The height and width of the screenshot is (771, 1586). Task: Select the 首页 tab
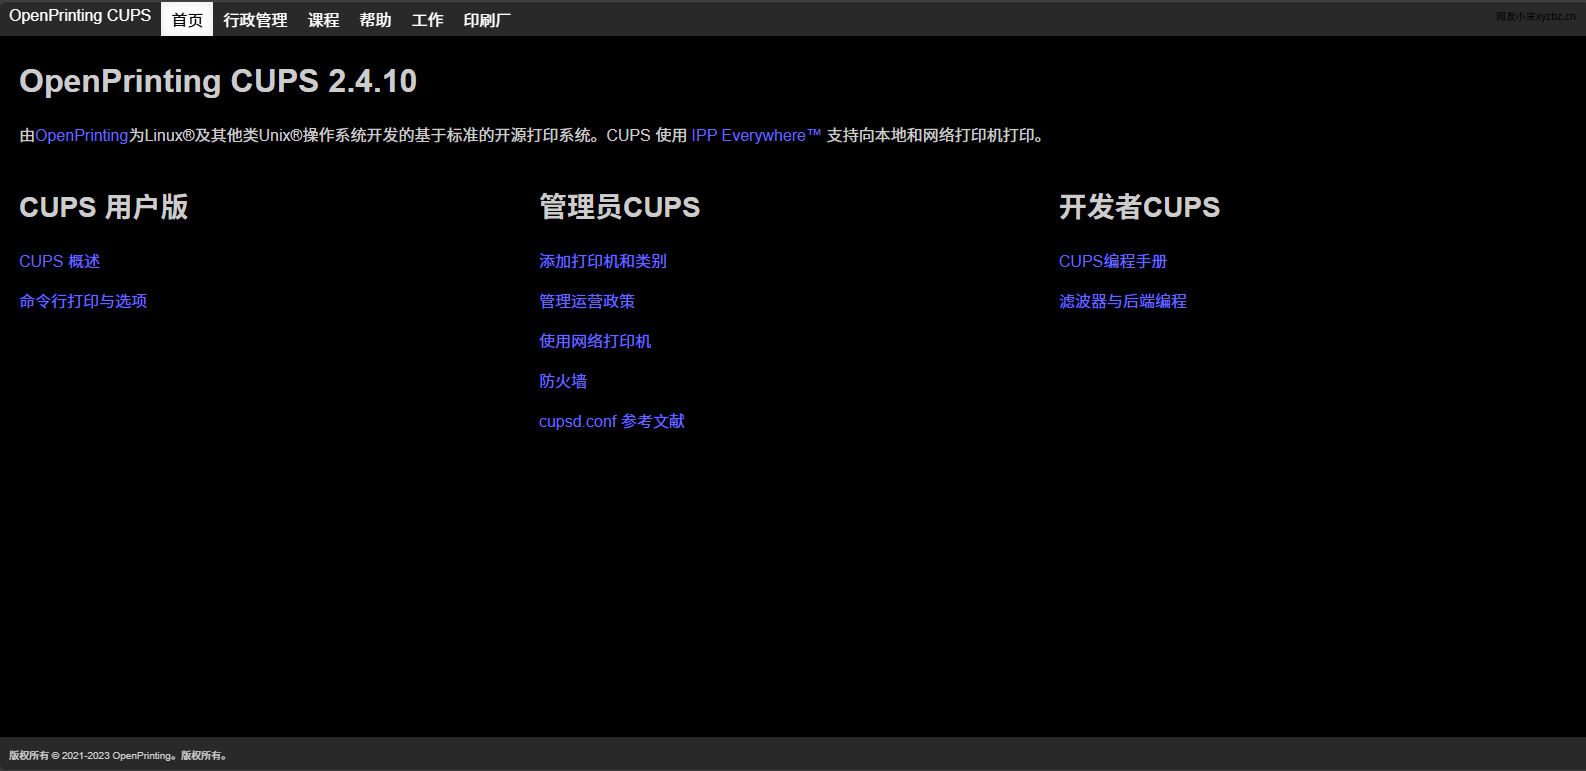click(187, 20)
